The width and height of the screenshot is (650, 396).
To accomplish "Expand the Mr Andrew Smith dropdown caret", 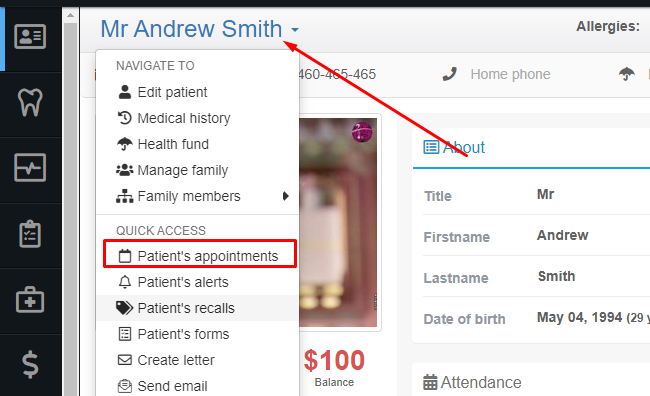I will [295, 30].
